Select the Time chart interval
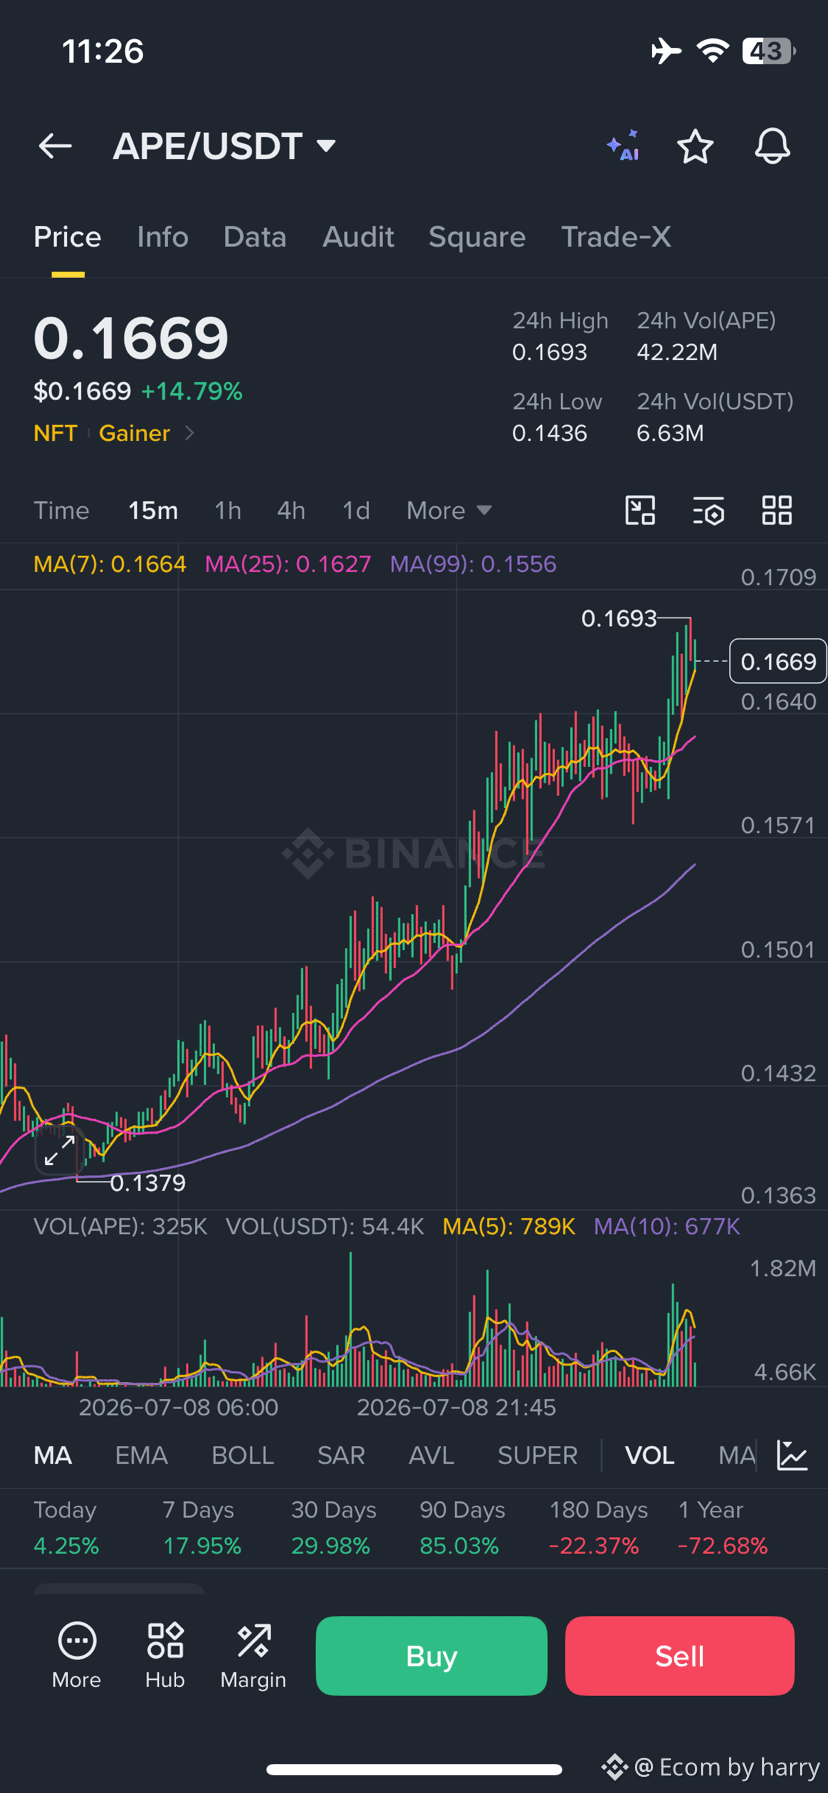 [x=61, y=510]
